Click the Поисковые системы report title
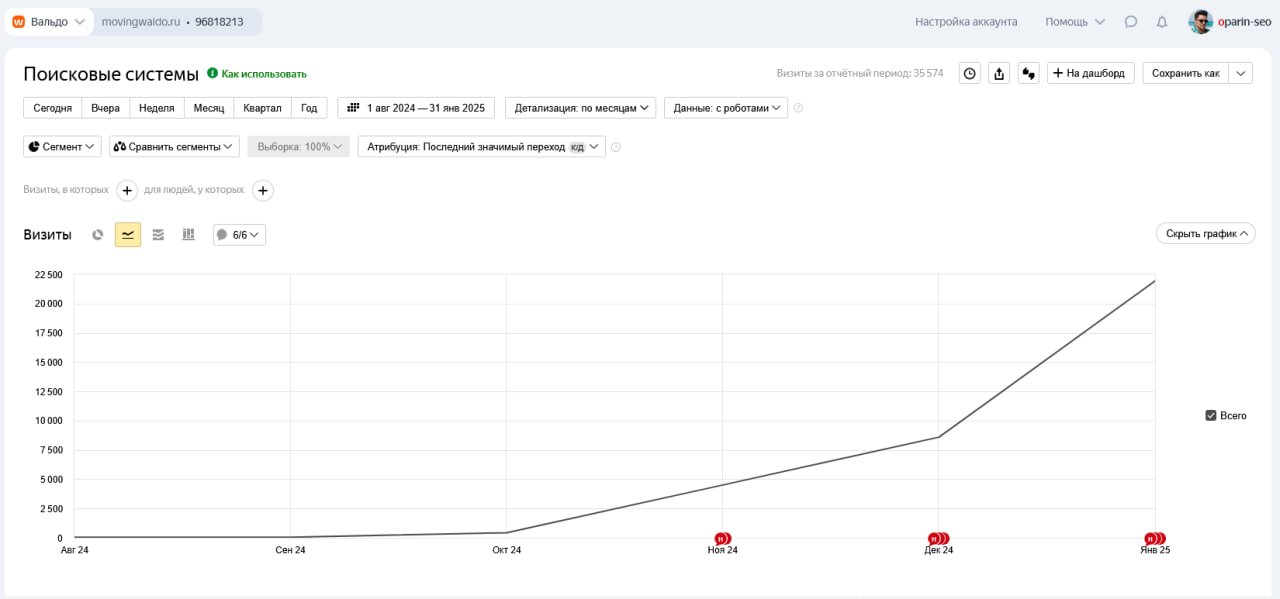 [x=111, y=74]
